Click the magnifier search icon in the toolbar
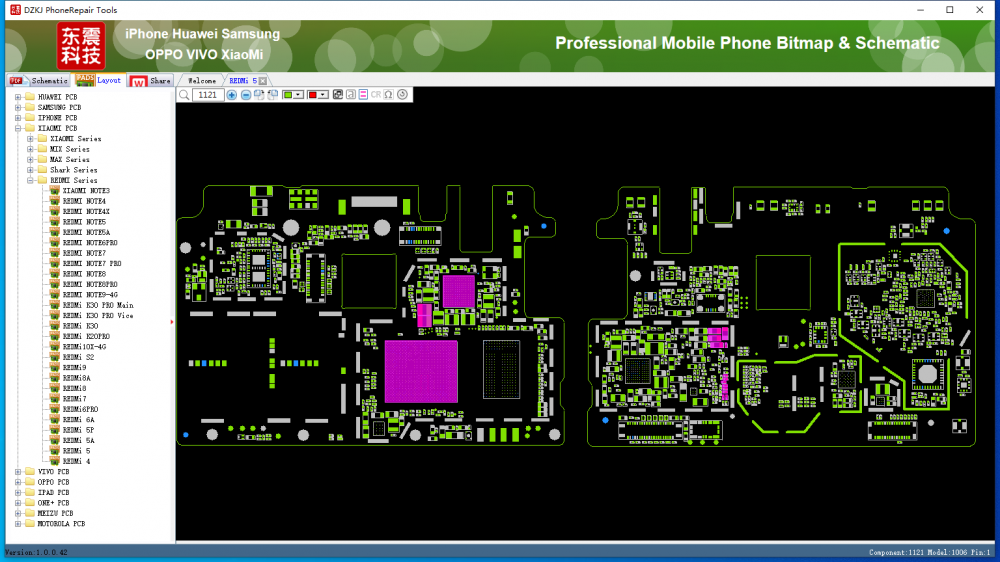This screenshot has width=1000, height=562. [x=184, y=95]
